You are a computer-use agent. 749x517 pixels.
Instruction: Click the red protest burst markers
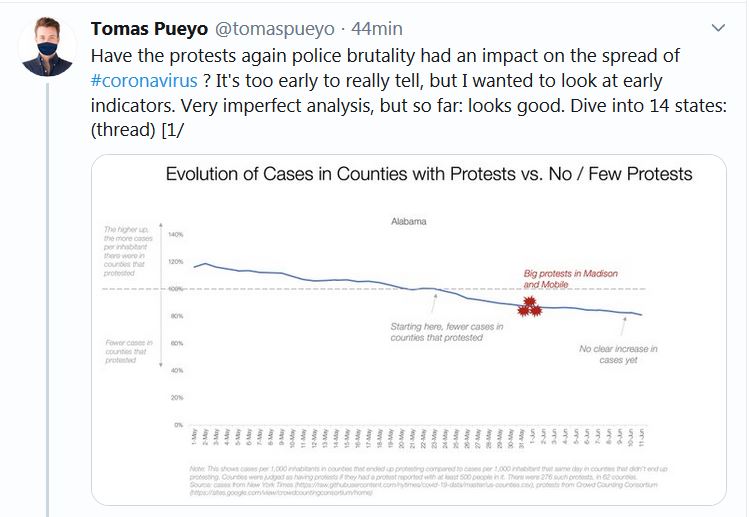click(x=528, y=309)
